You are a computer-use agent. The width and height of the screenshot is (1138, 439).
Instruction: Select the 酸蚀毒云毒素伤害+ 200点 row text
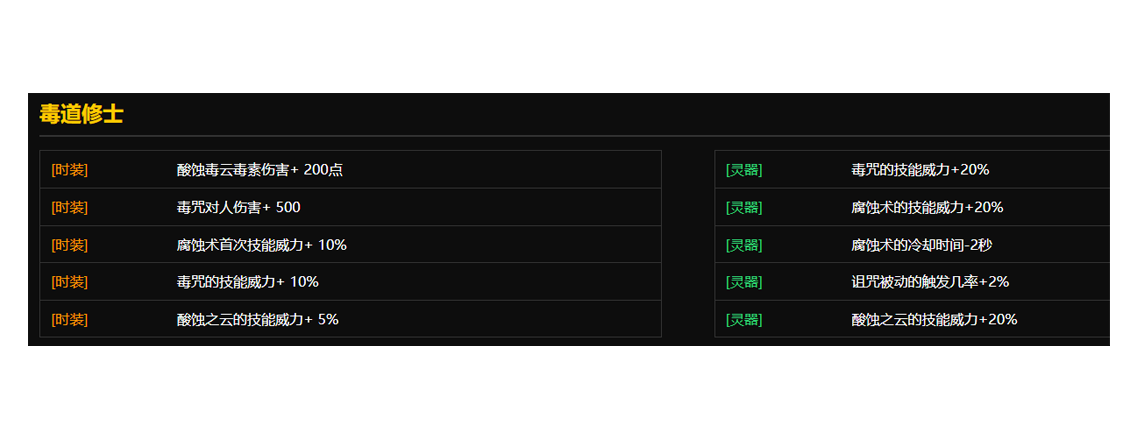tap(259, 170)
